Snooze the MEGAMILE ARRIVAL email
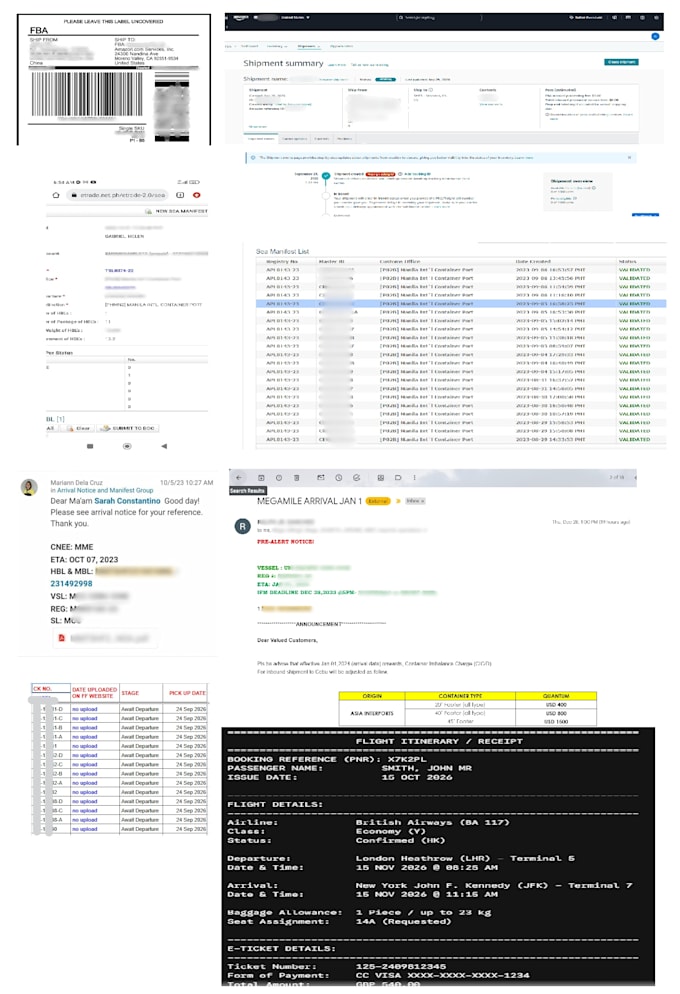This screenshot has height=994, width=680. 338,477
